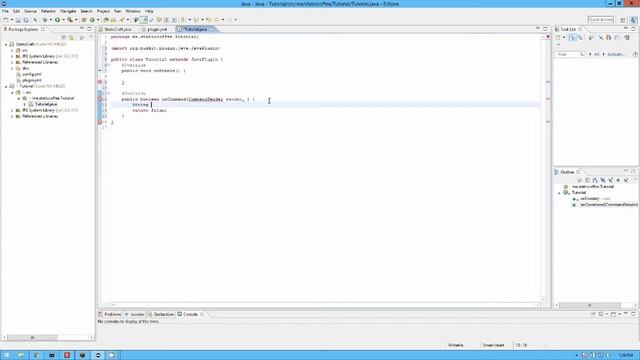The image size is (640, 360).
Task: Toggle code folding at second @Override line
Action: click(108, 93)
